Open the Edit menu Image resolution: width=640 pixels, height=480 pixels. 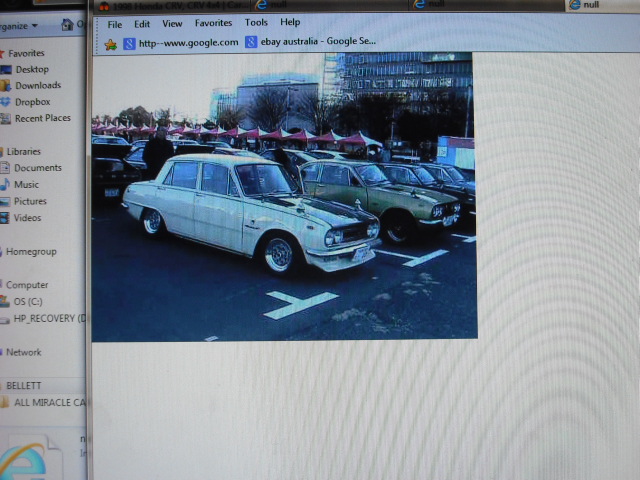tap(142, 23)
